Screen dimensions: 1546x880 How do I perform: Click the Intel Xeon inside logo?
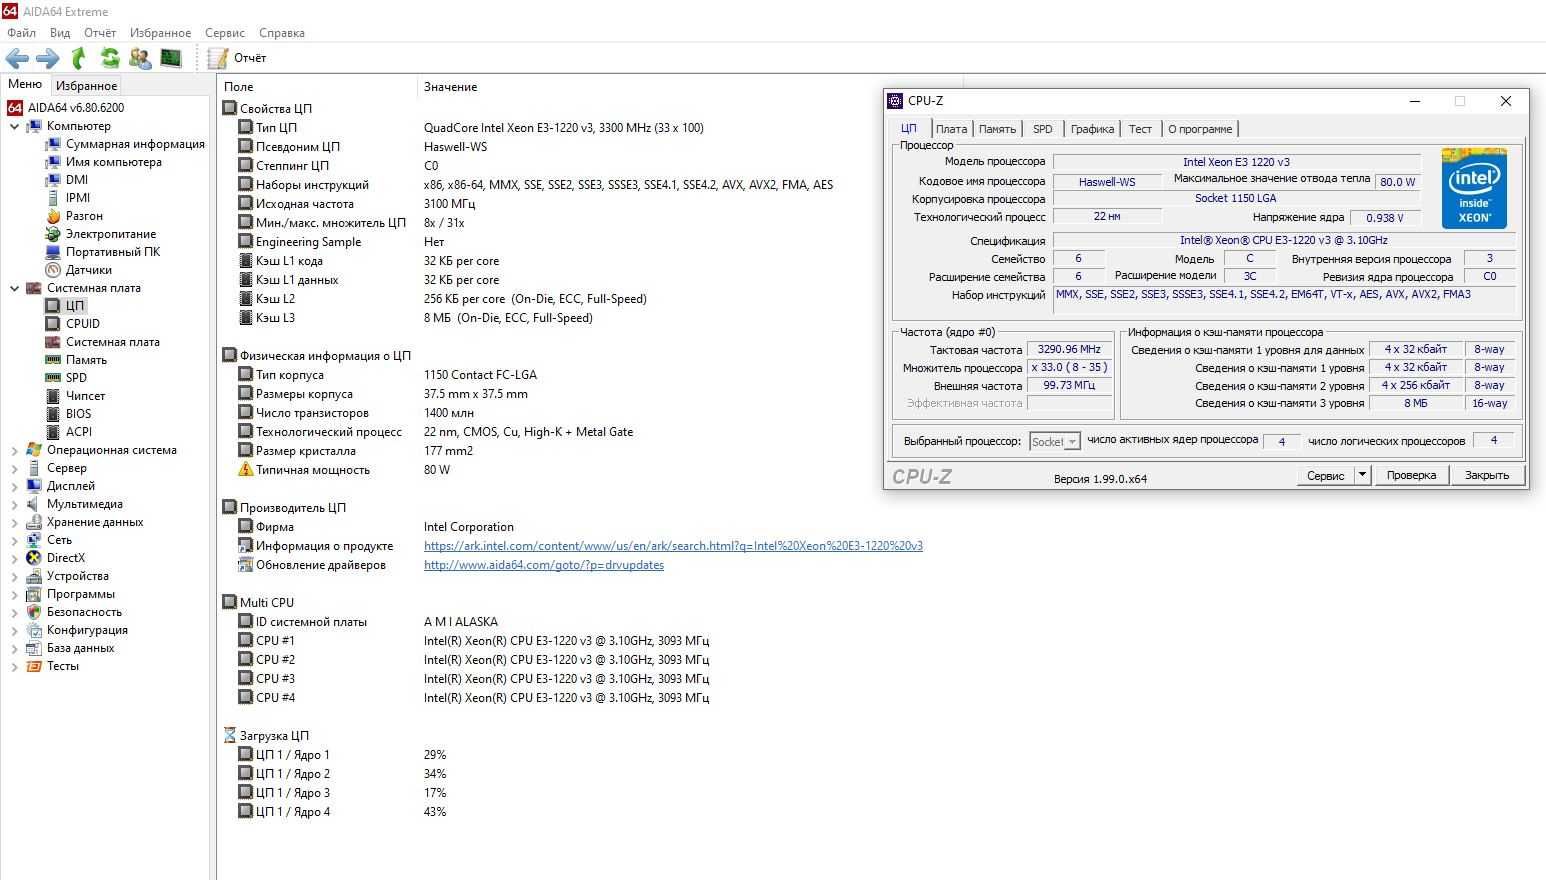tap(1474, 188)
